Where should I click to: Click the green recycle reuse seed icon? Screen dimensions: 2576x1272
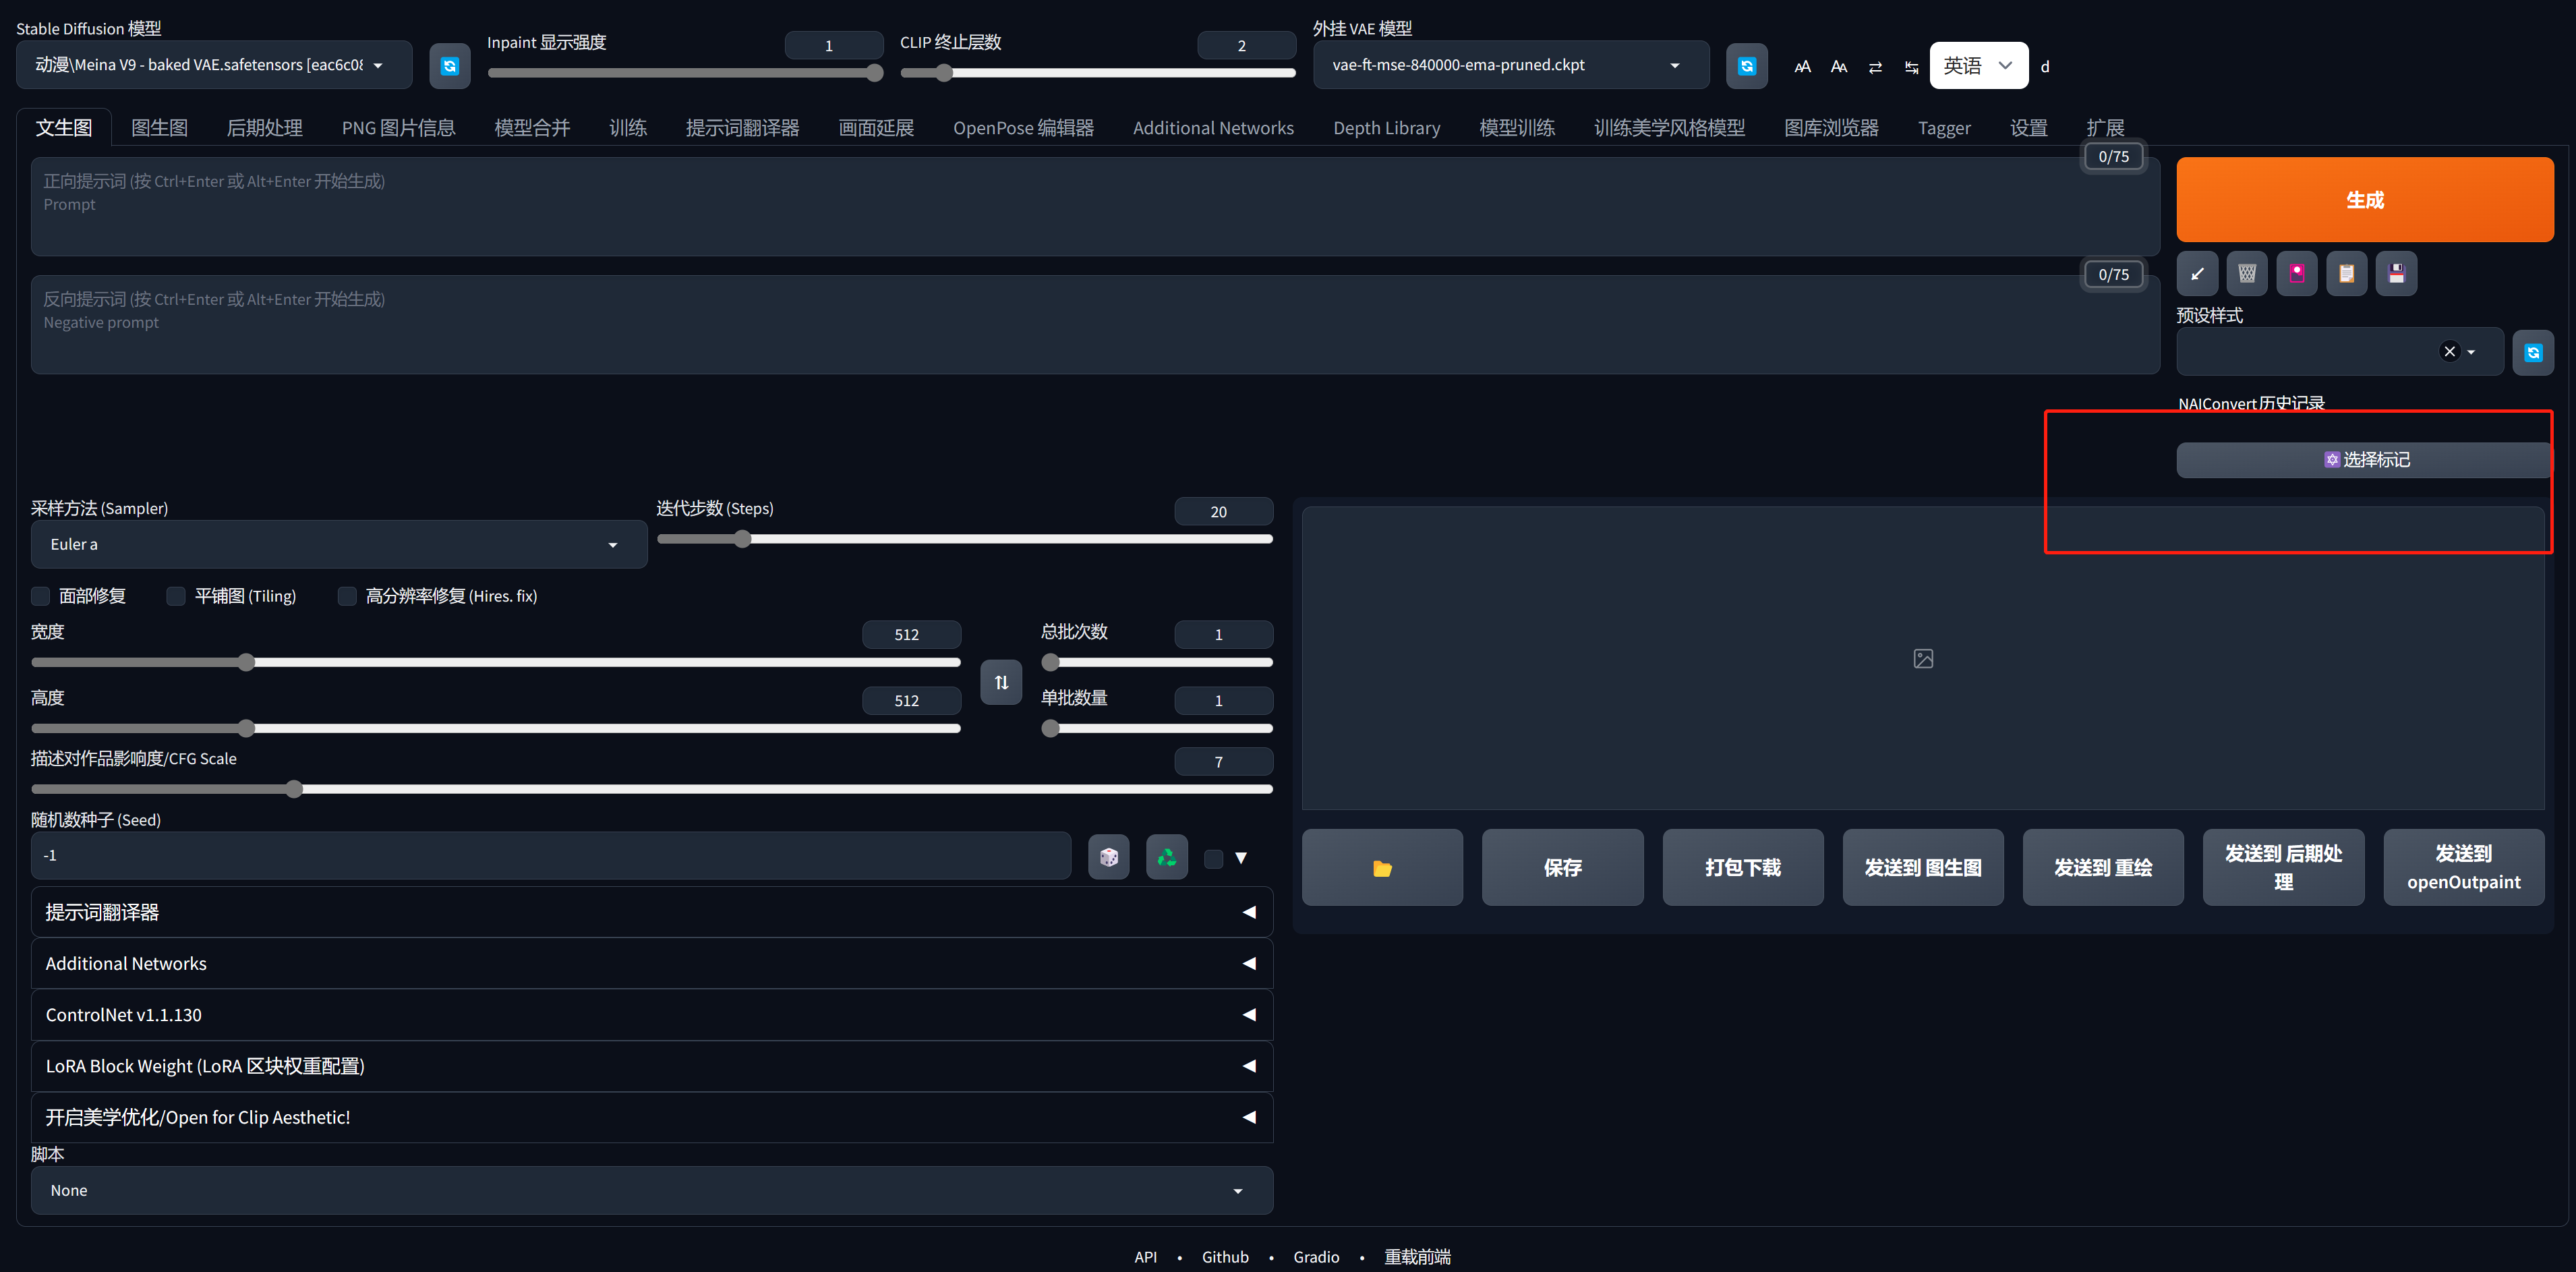(1166, 857)
